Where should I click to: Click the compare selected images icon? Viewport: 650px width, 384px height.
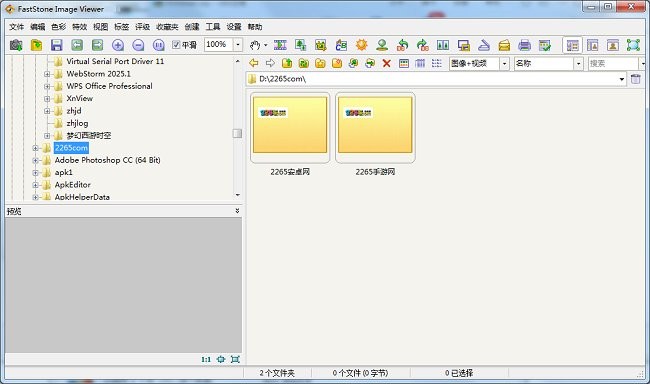(443, 45)
